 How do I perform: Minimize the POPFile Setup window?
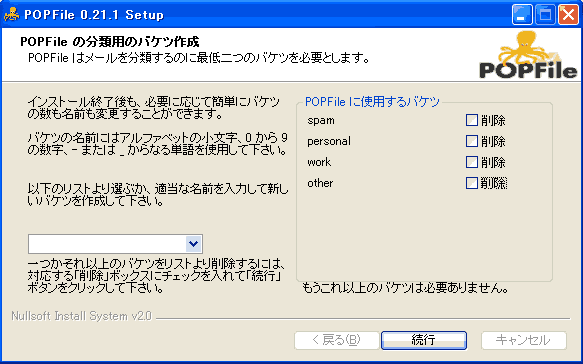click(522, 15)
